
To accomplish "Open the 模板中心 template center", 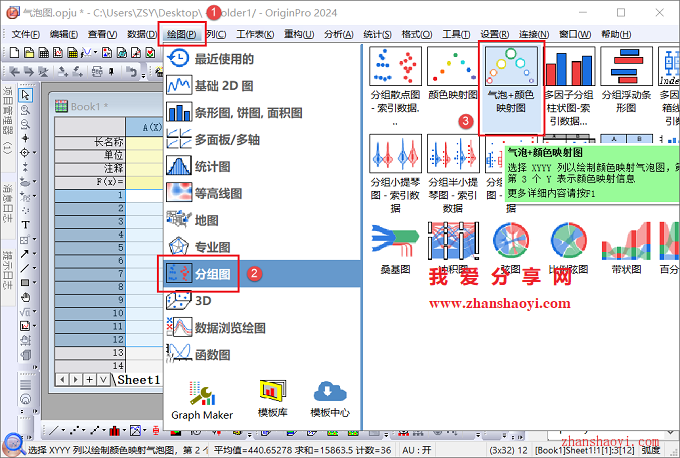I will point(330,399).
